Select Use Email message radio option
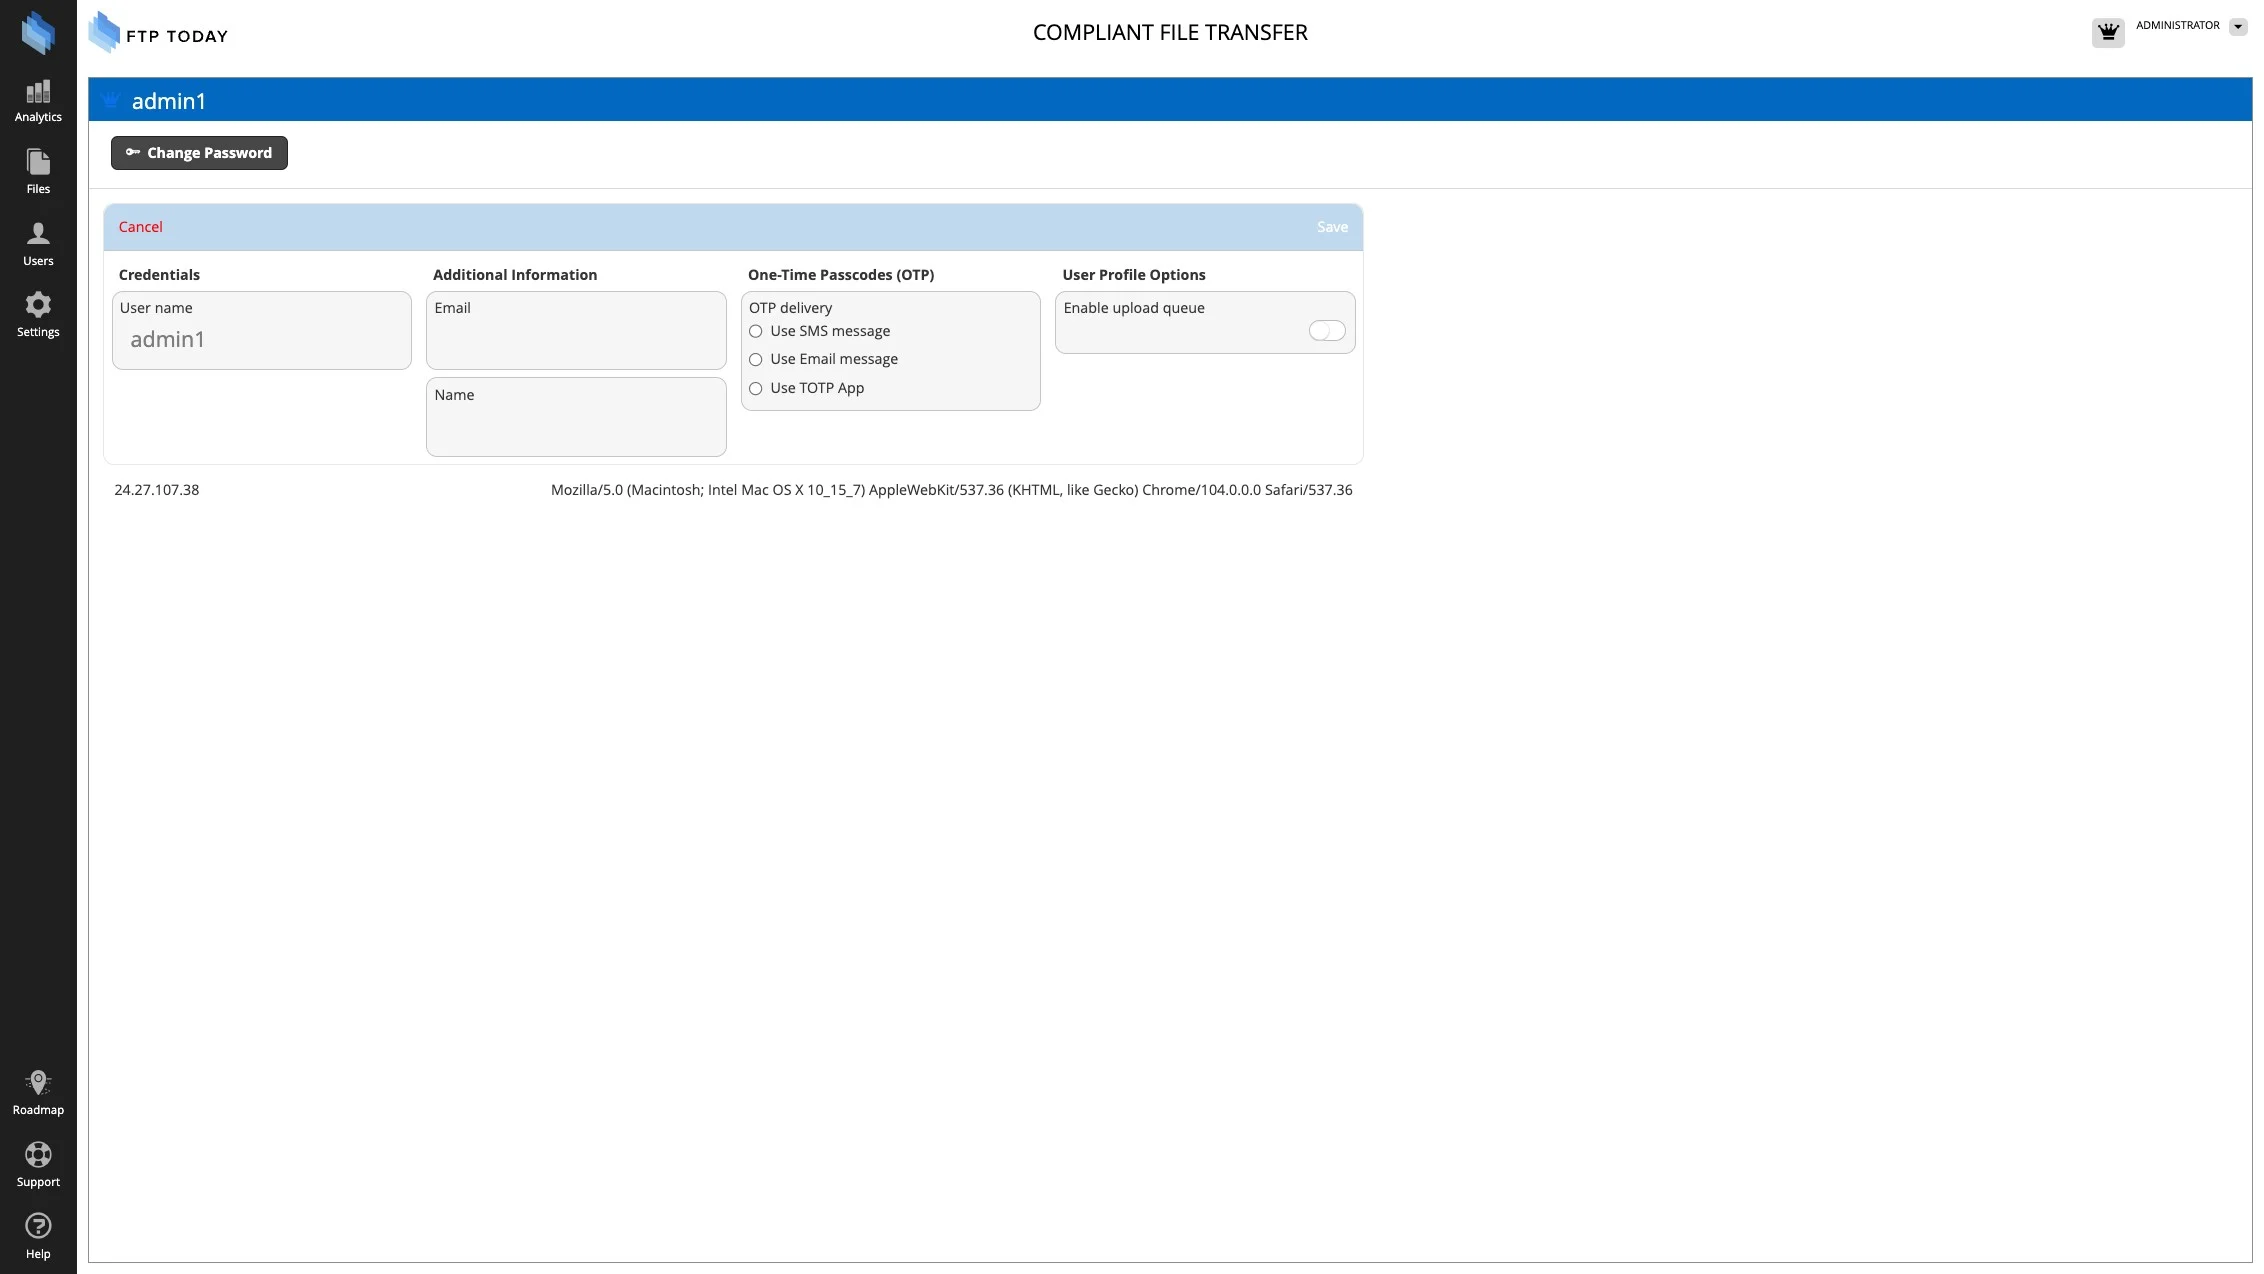This screenshot has height=1274, width=2264. [756, 360]
